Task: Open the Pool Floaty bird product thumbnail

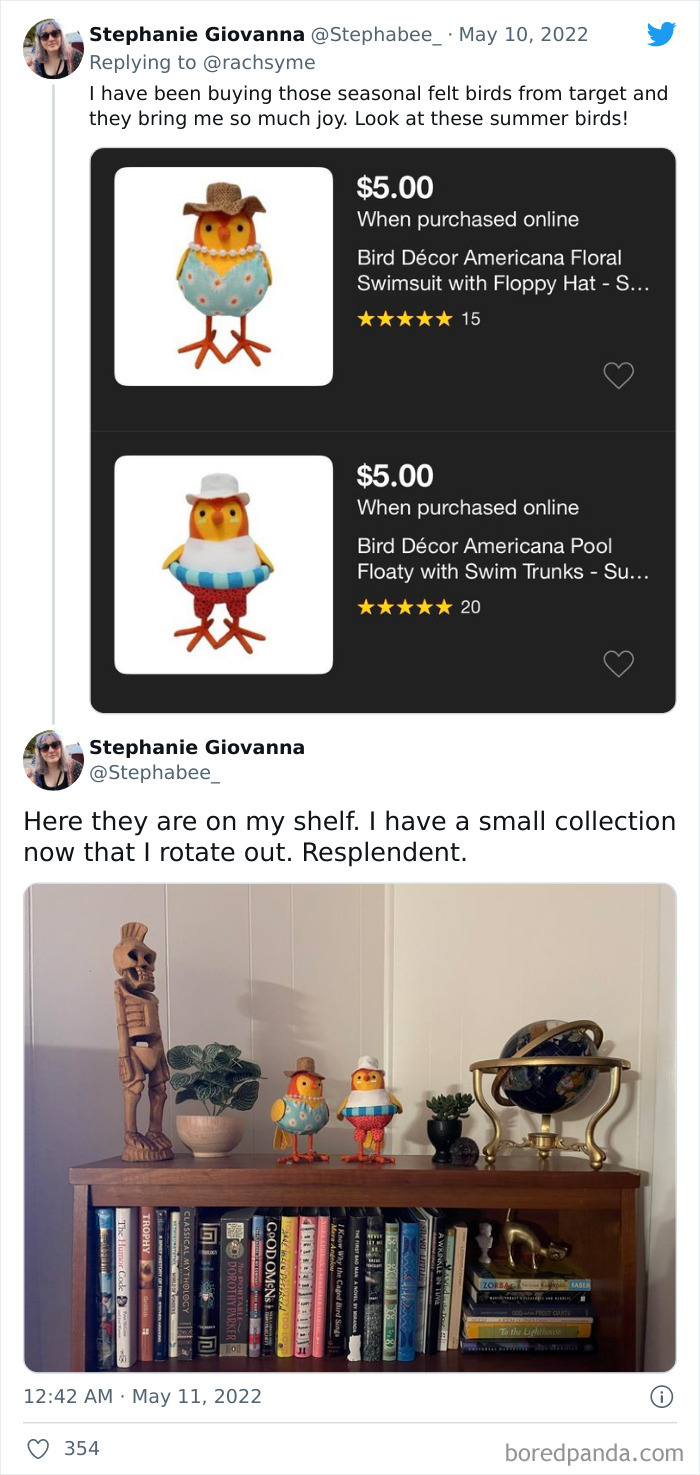Action: click(223, 564)
